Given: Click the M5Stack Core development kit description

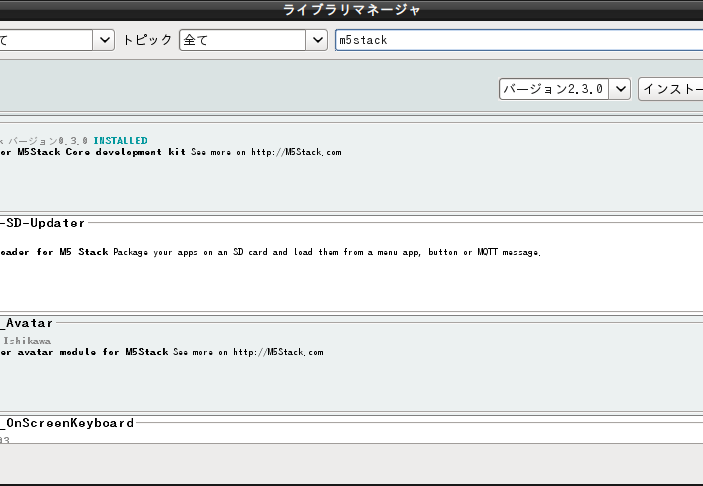Looking at the screenshot, I should tap(170, 152).
